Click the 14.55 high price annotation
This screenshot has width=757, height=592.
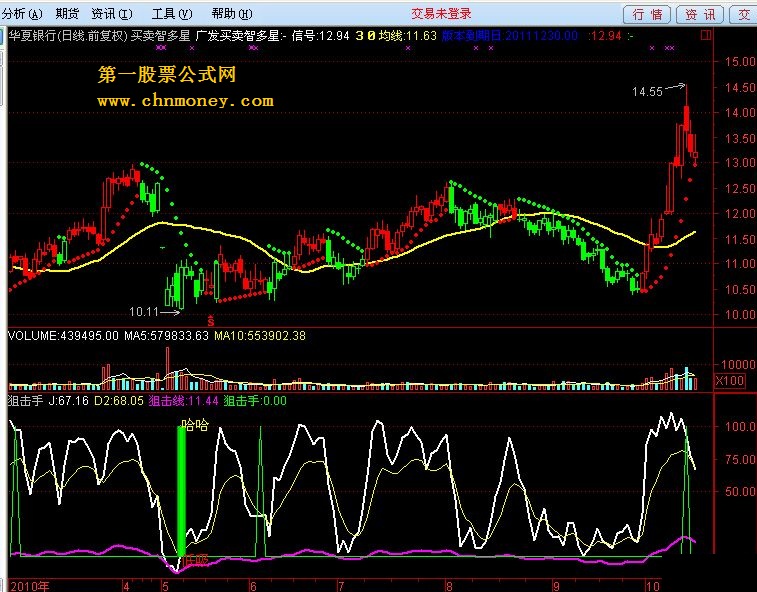tap(647, 91)
